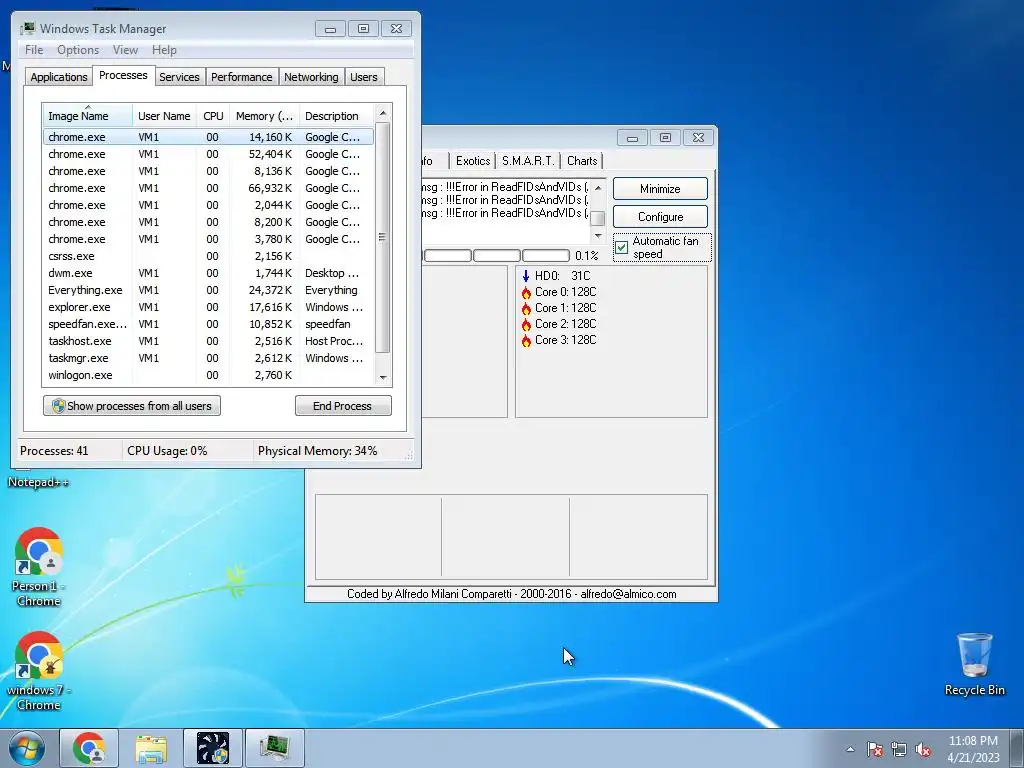Click the Core 3 flame icon
1024x768 pixels.
pos(526,340)
